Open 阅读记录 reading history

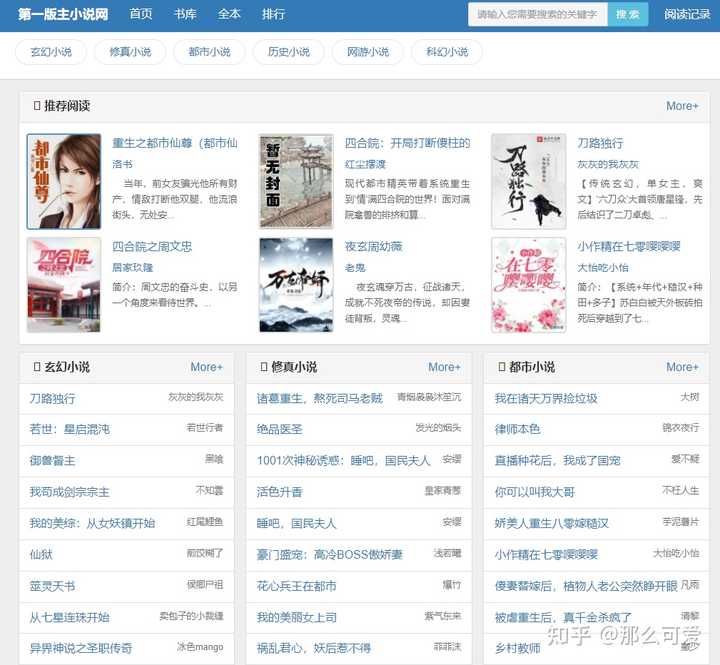687,14
